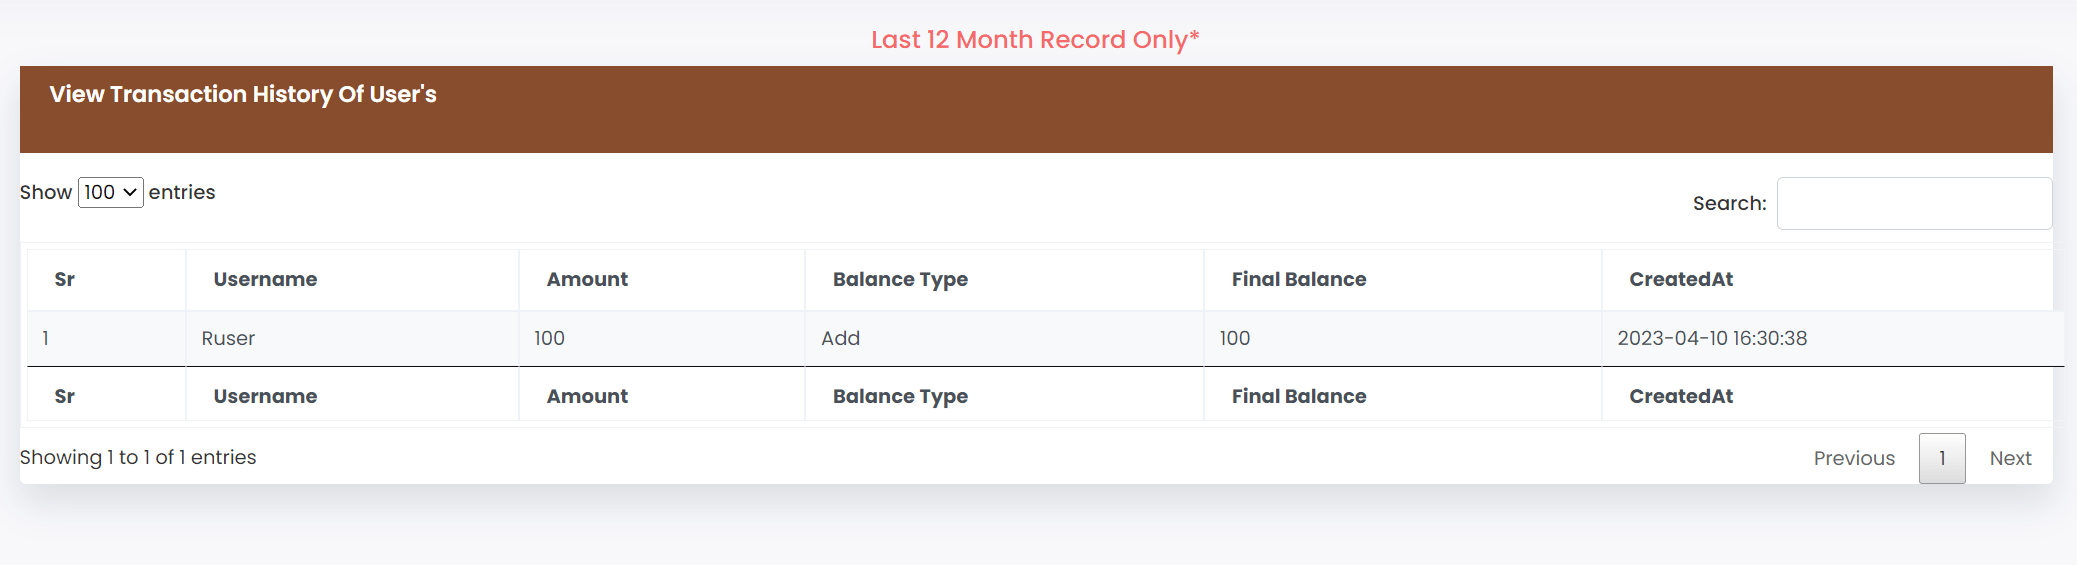Sort by CreatedAt column header
Viewport: 2077px width, 565px height.
tap(1827, 280)
